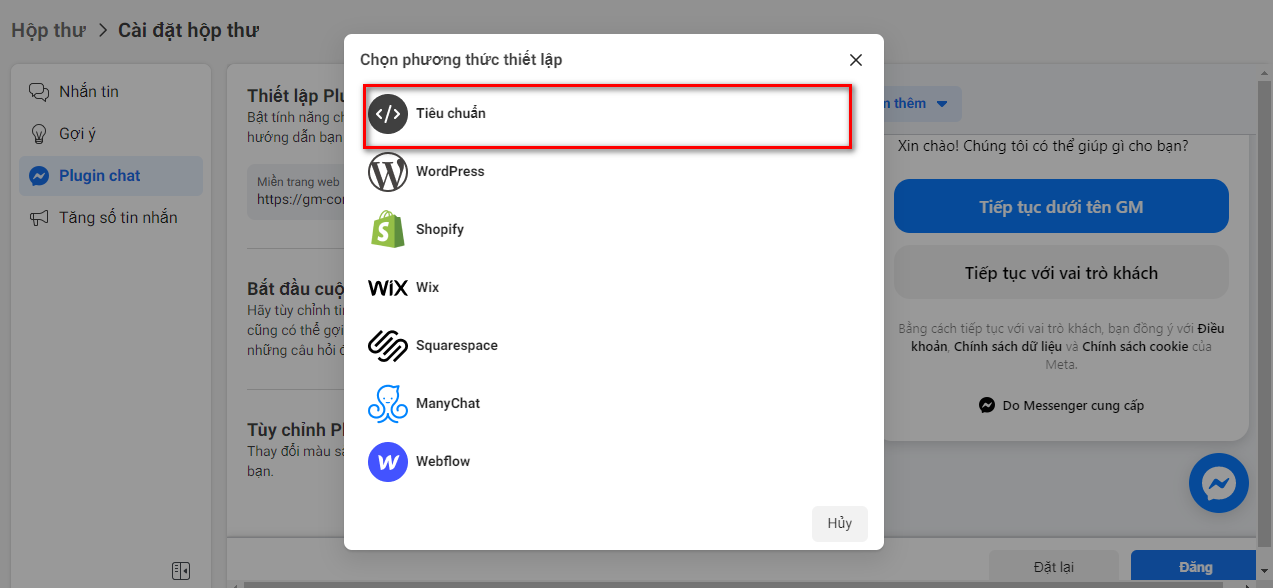The width and height of the screenshot is (1273, 588).
Task: Choose the WordPress text label
Action: [x=450, y=172]
